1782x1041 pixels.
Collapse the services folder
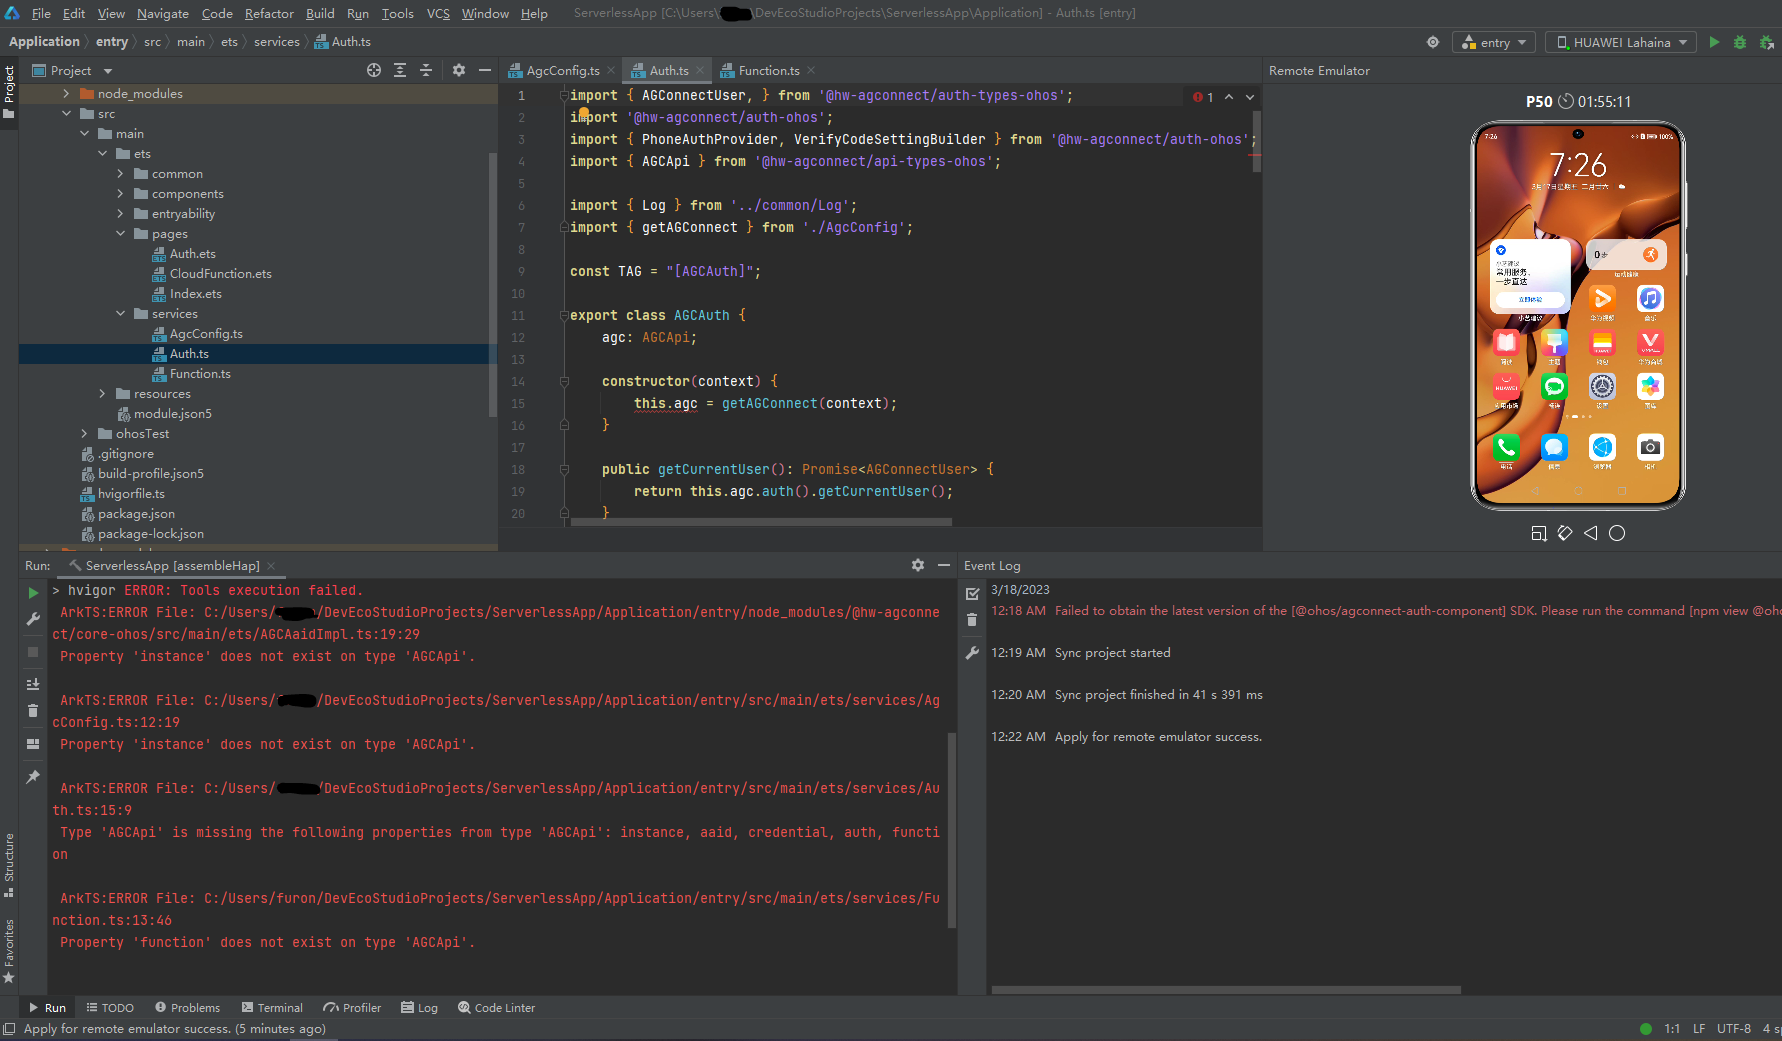click(121, 313)
